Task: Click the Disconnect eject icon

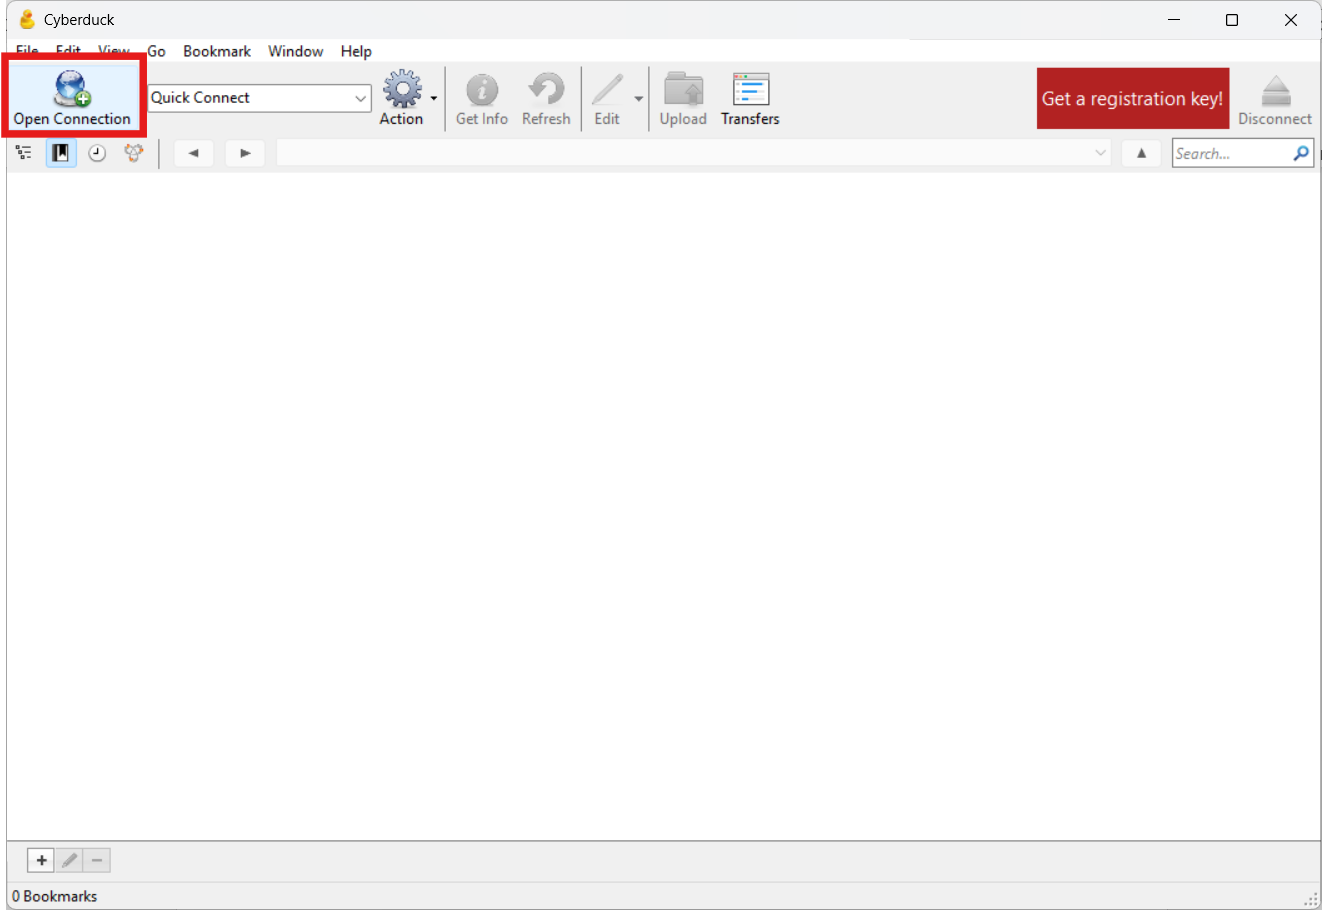Action: [1275, 90]
